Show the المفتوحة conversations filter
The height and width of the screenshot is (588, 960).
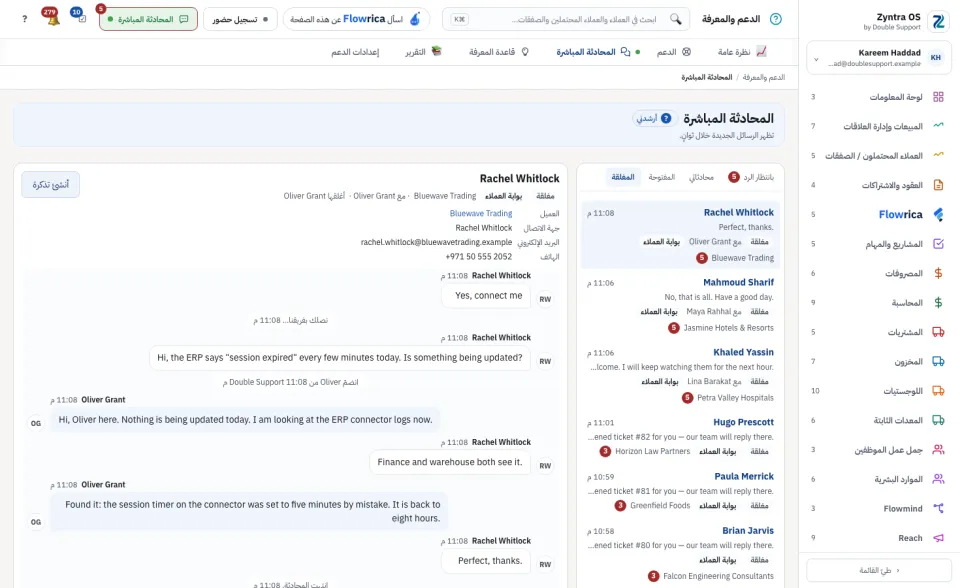[661, 177]
